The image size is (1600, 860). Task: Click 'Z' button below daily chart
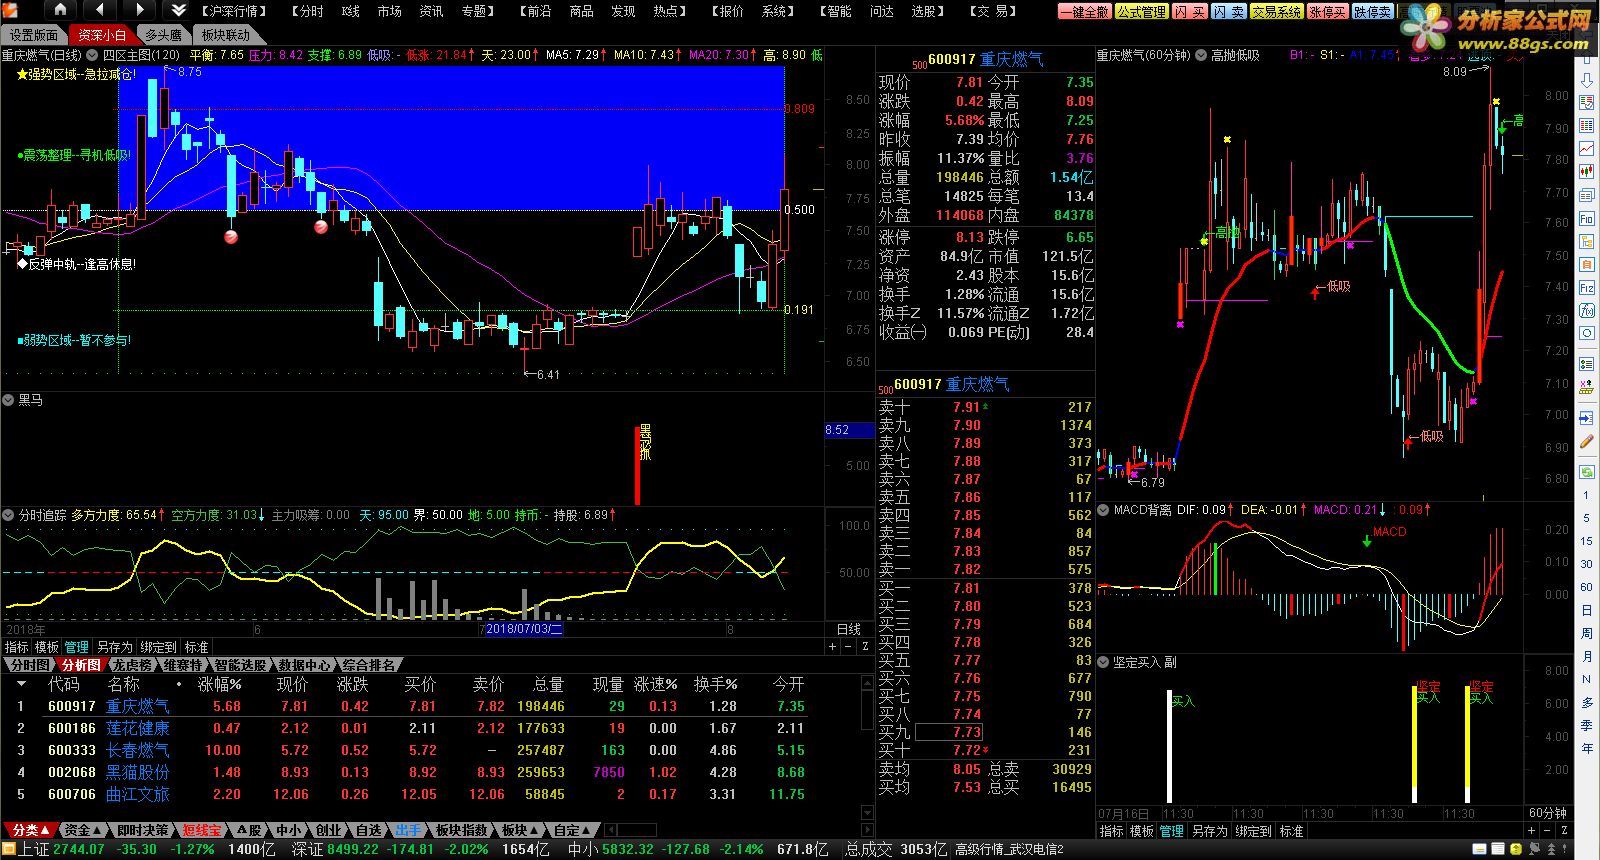pyautogui.click(x=865, y=647)
